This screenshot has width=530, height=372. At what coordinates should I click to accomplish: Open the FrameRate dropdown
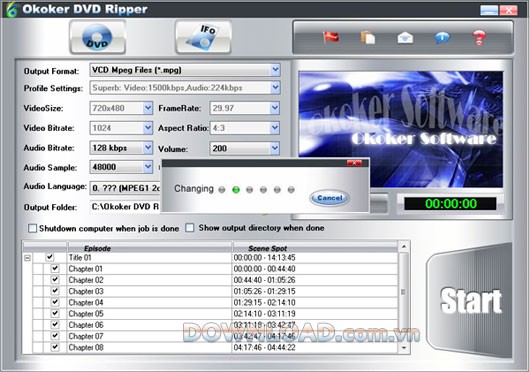click(x=274, y=108)
